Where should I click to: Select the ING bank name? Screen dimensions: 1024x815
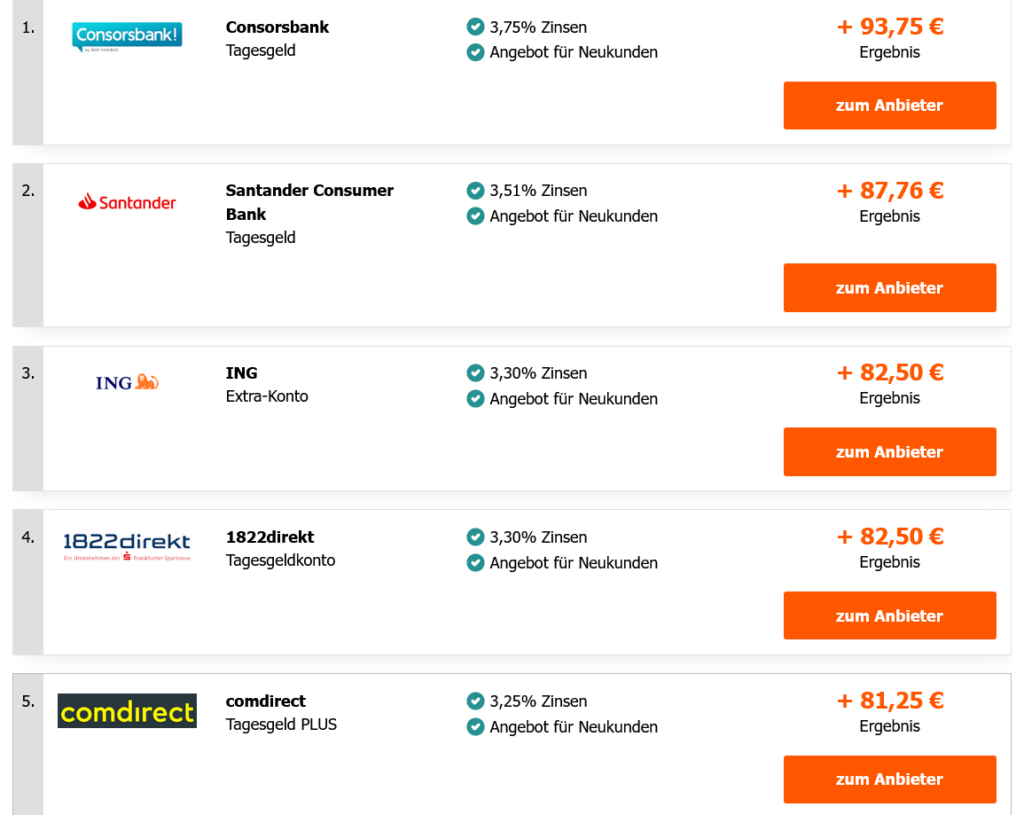coord(241,373)
